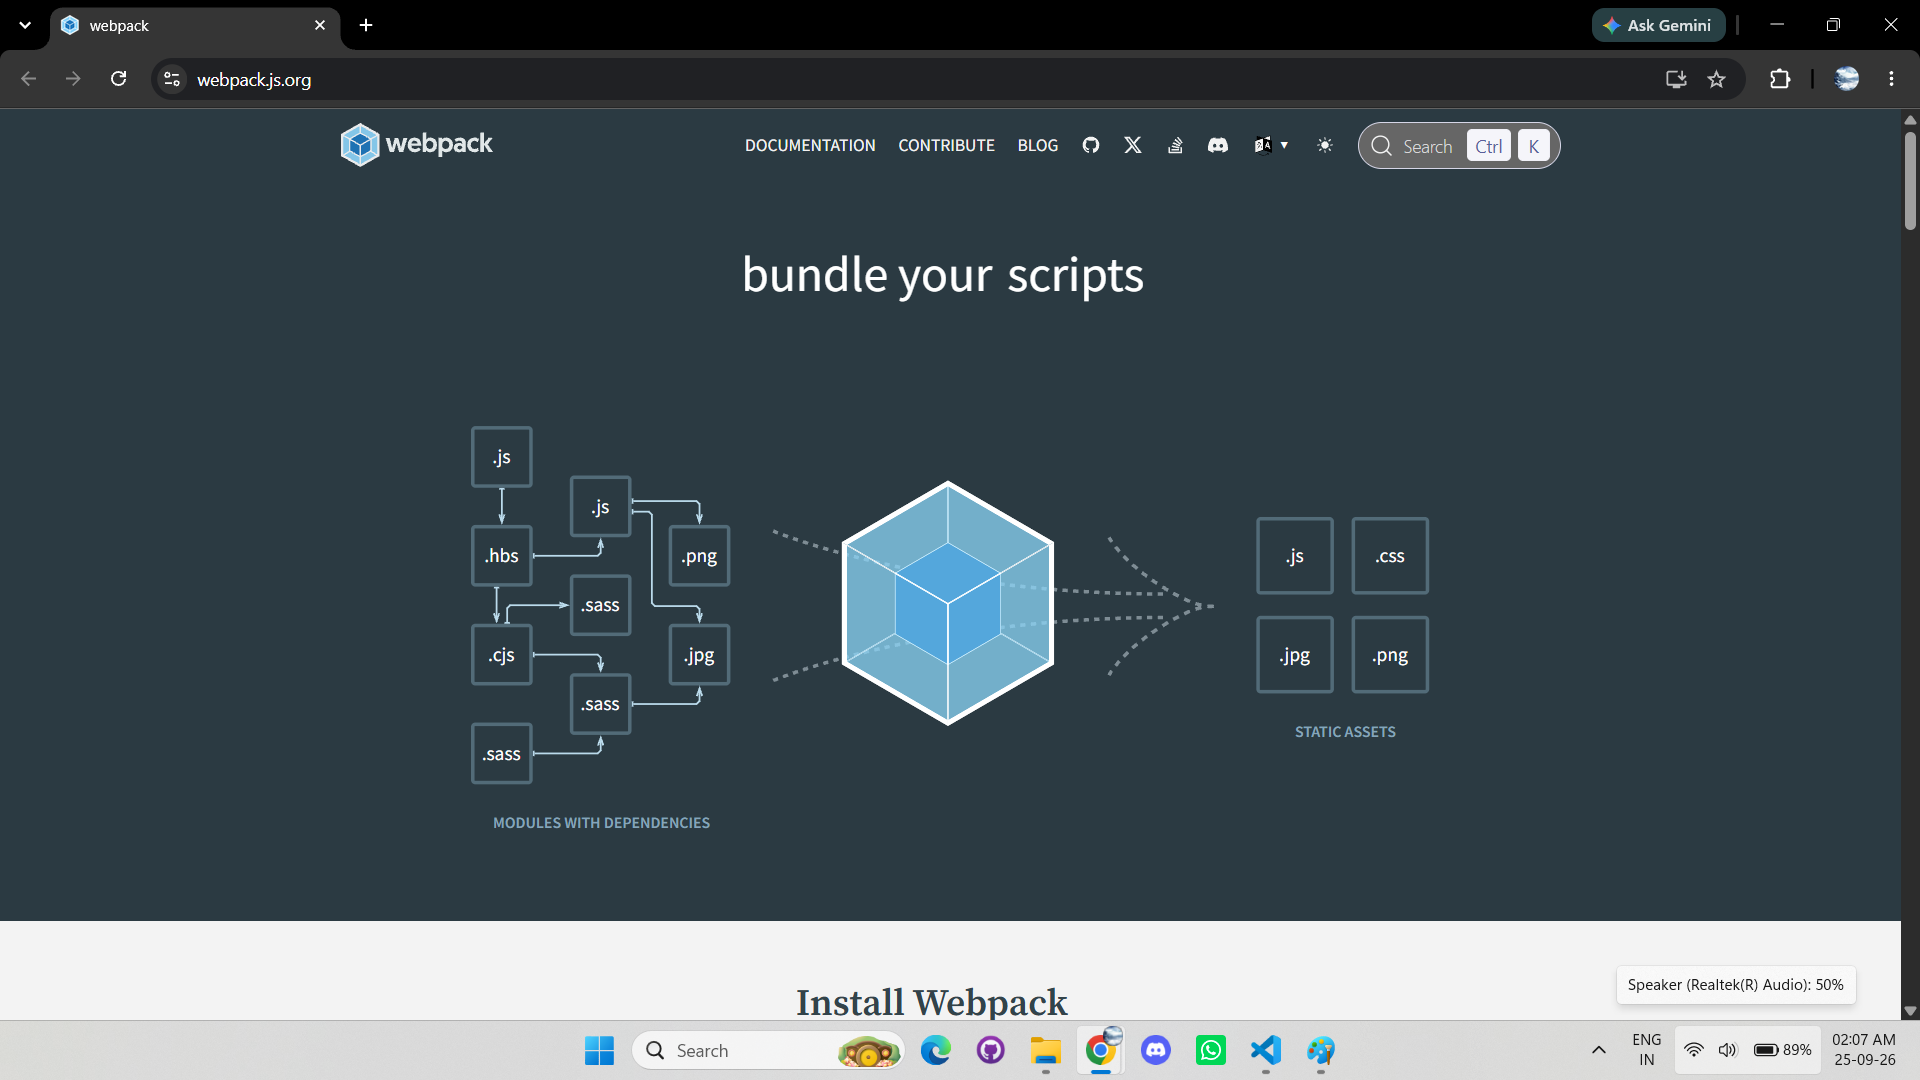The image size is (1920, 1080).
Task: Open the Chrome profile avatar
Action: coord(1847,79)
